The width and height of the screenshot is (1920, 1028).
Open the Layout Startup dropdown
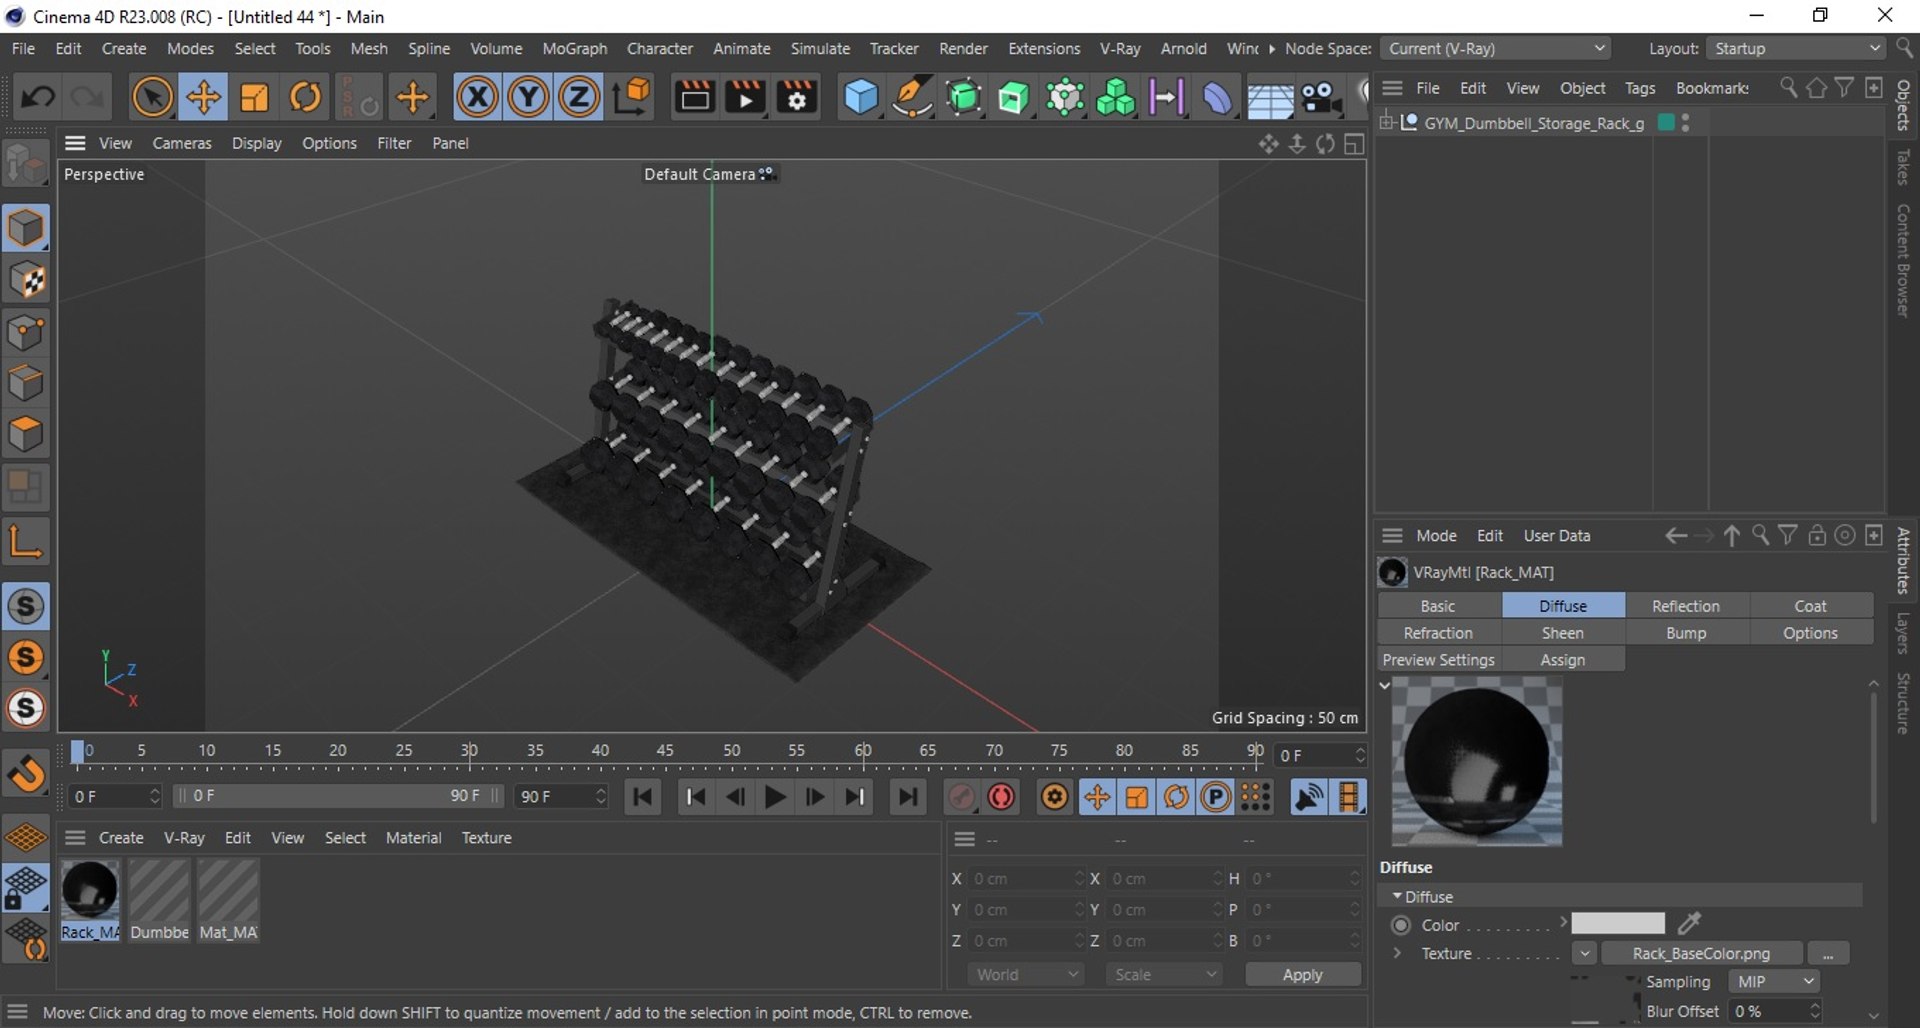(1796, 48)
